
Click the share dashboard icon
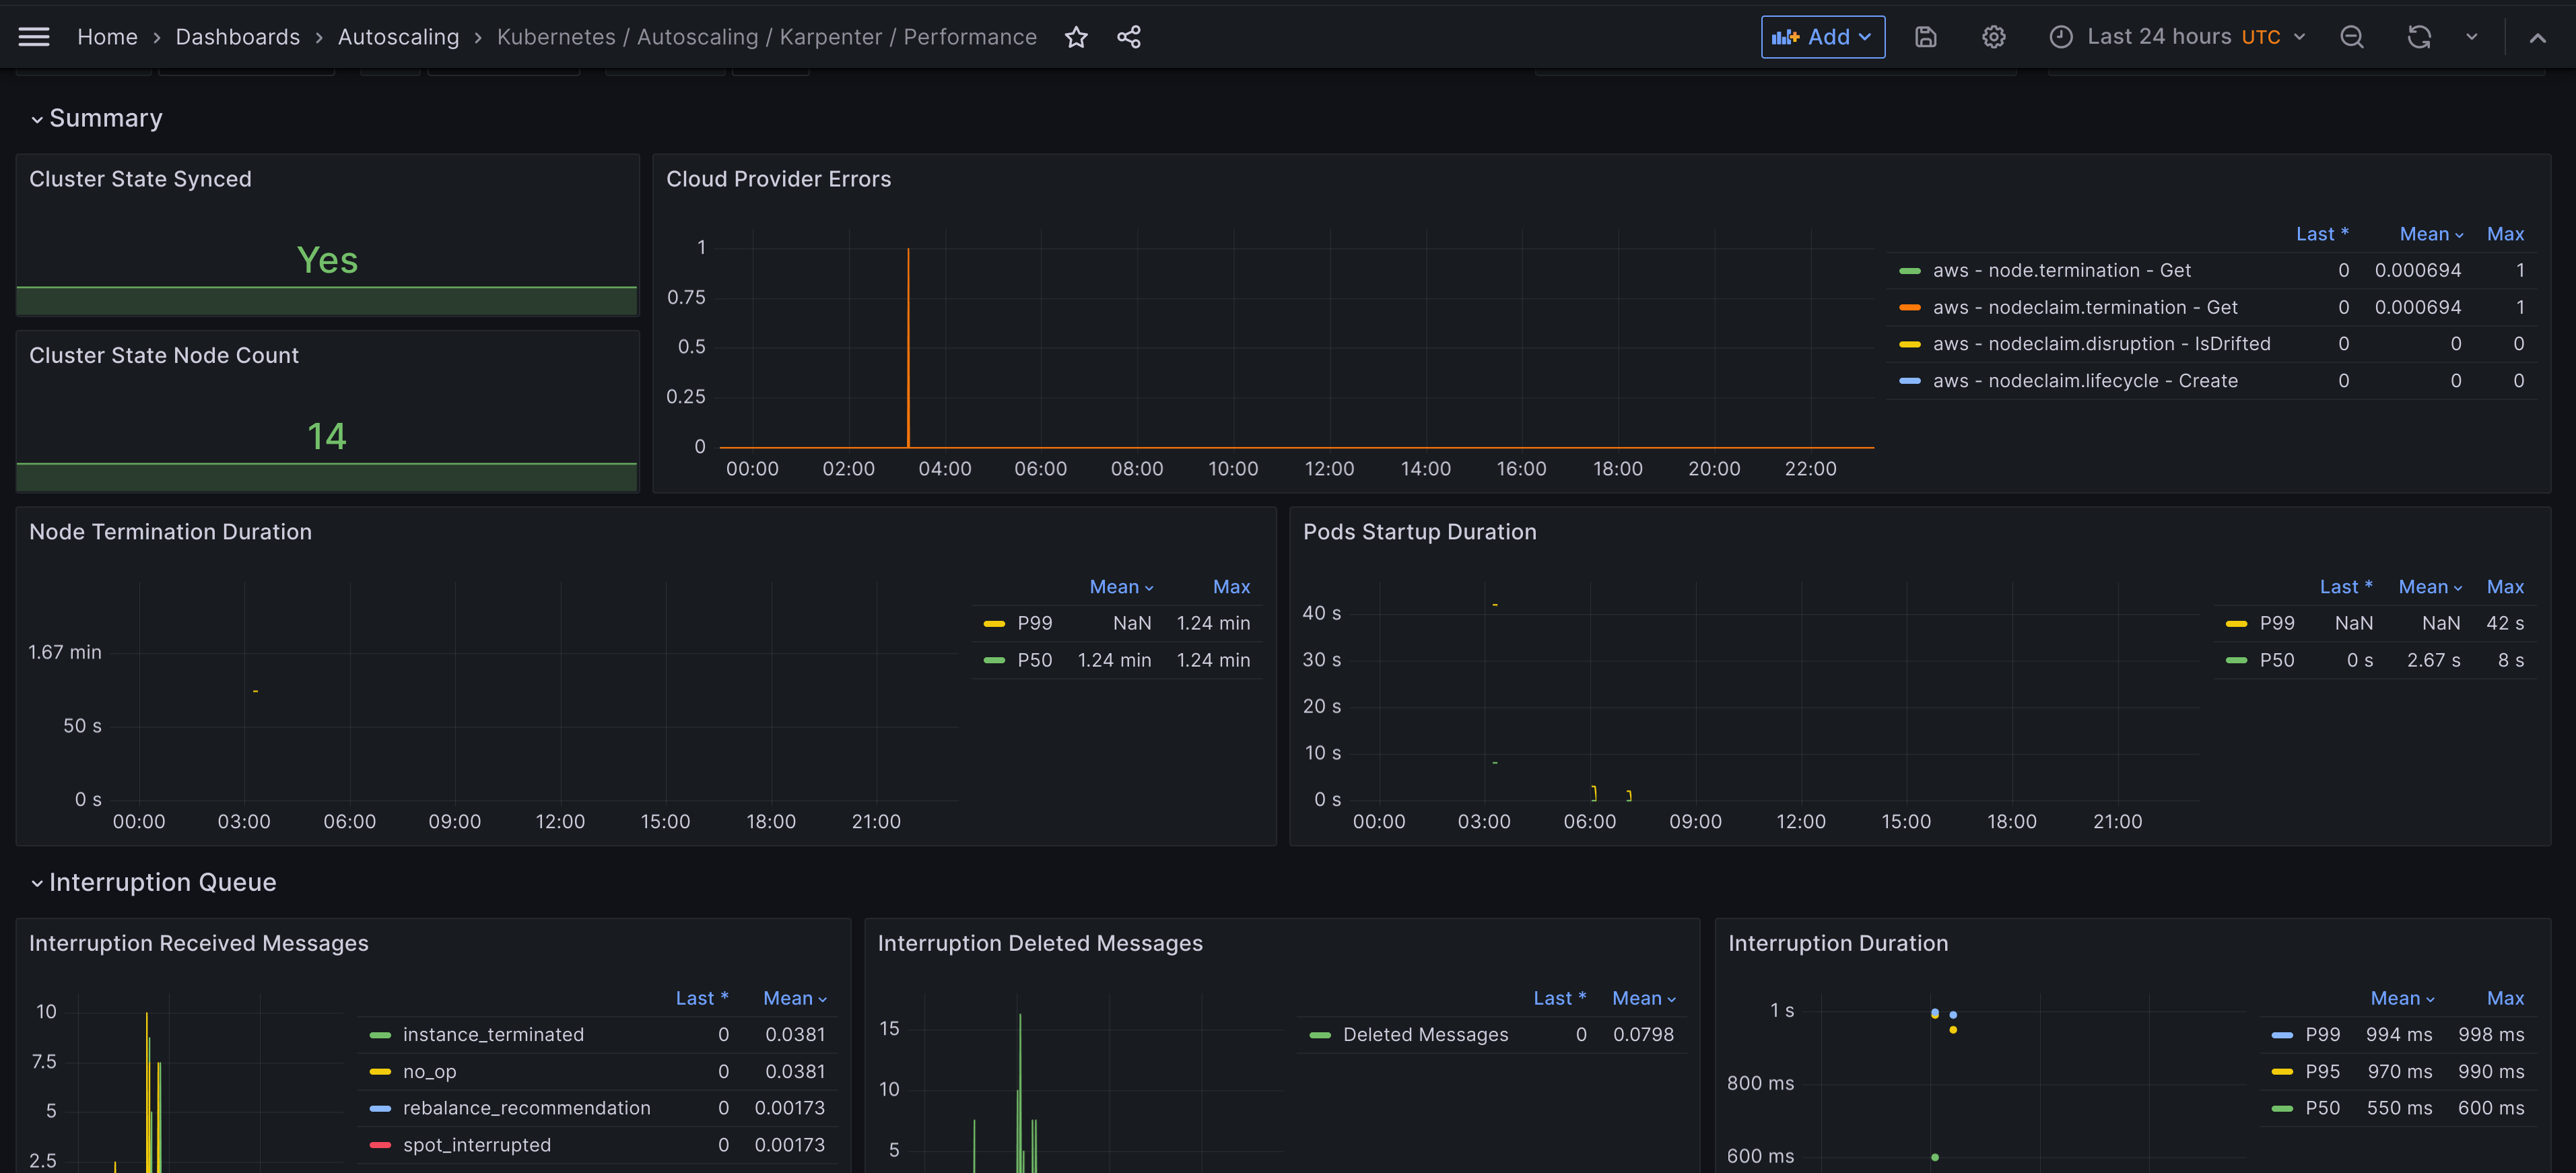point(1129,37)
